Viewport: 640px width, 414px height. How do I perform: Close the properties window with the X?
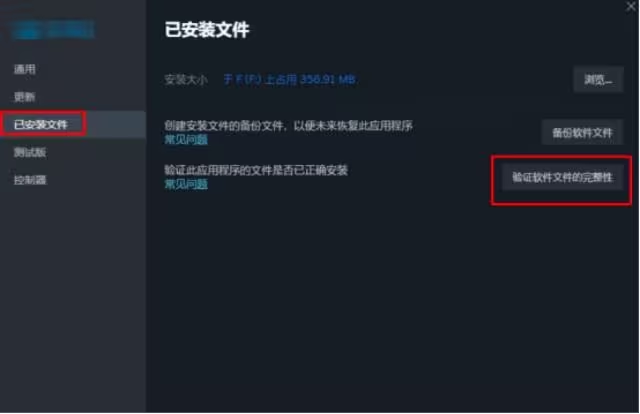tap(631, 7)
